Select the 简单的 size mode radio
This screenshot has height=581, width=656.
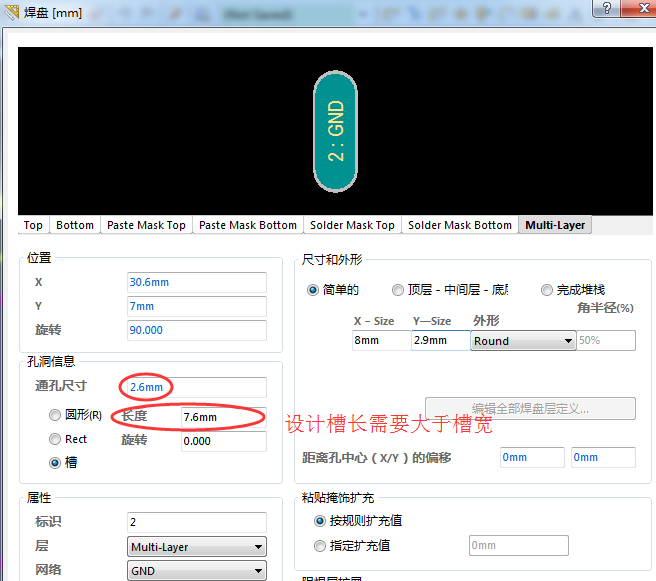point(313,290)
